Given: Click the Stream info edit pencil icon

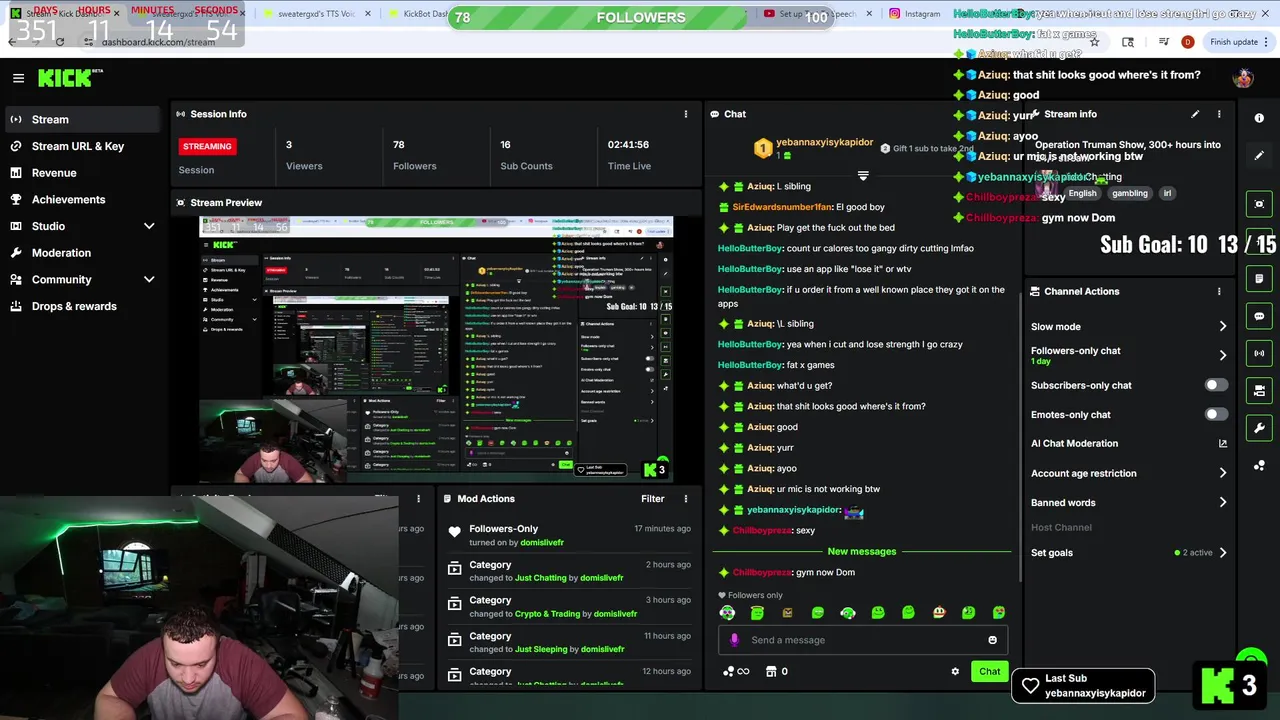Looking at the screenshot, I should point(1195,114).
